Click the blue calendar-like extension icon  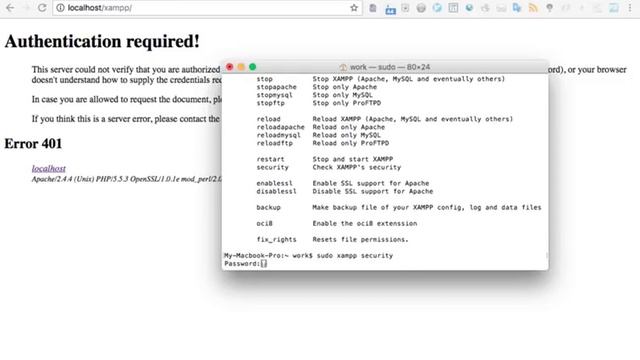coord(391,9)
